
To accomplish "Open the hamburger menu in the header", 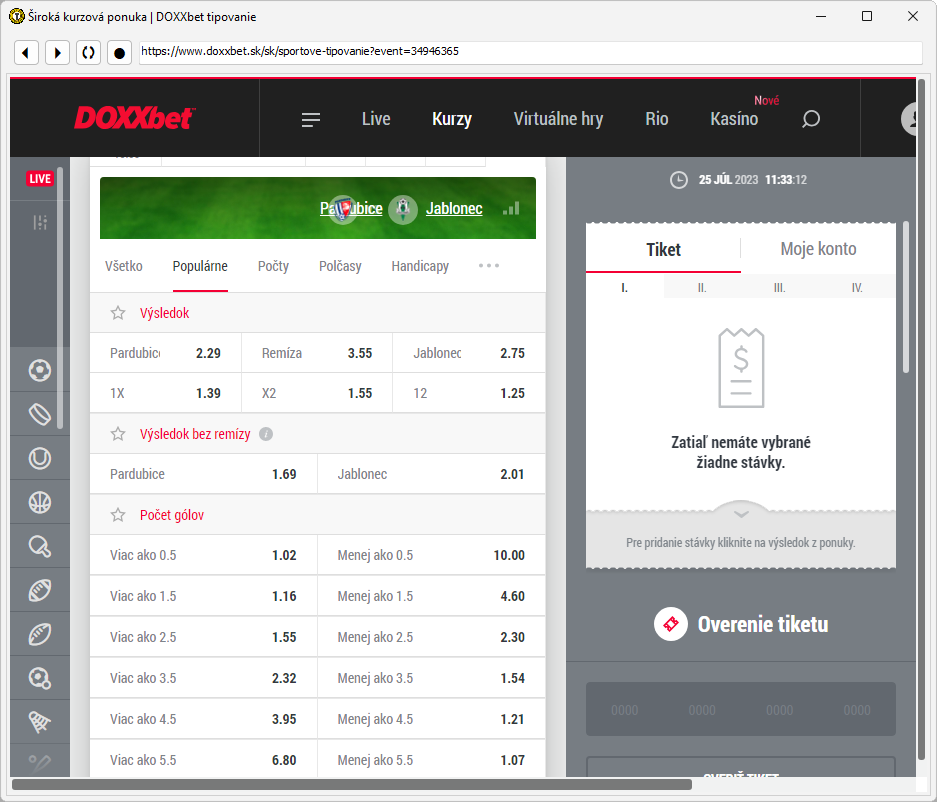I will pos(311,120).
